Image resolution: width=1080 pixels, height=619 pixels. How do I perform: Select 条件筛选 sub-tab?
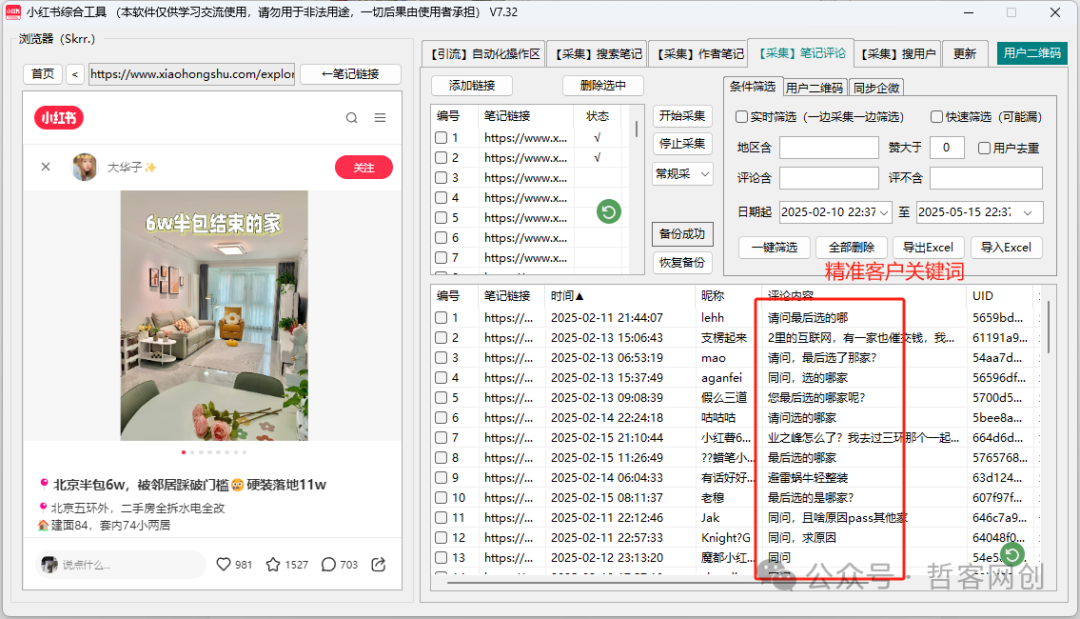(x=752, y=86)
